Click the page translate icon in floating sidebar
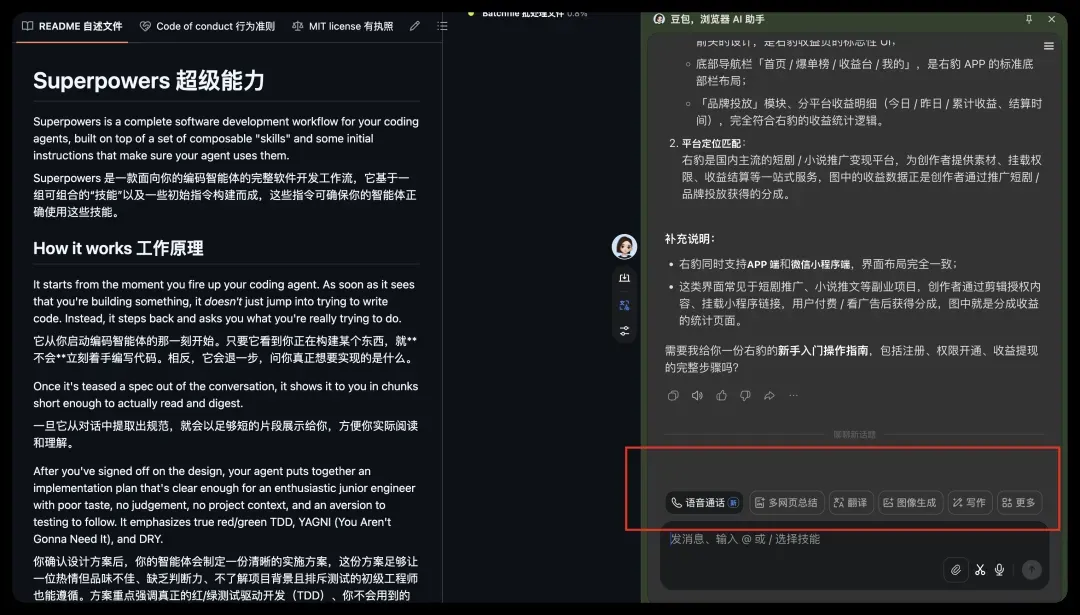Viewport: 1080px width, 615px height. 624,305
